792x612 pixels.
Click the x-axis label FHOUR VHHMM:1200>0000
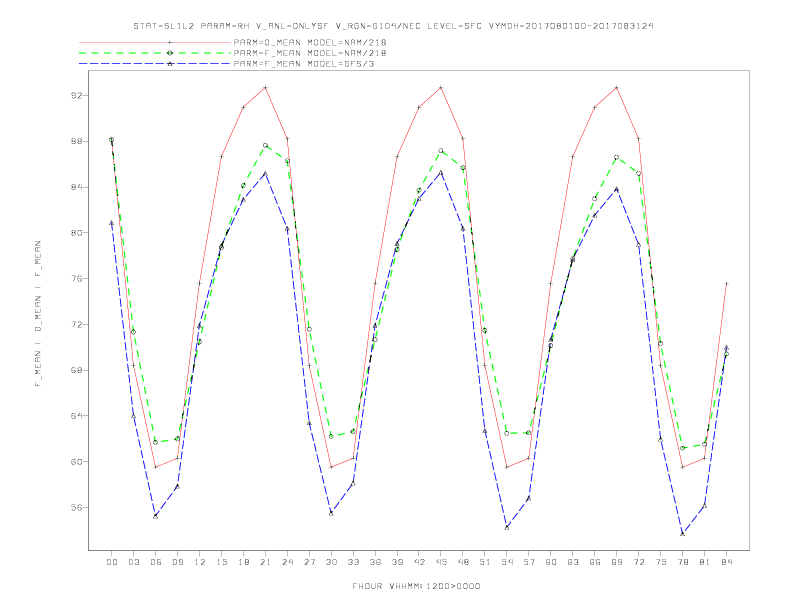pyautogui.click(x=416, y=586)
